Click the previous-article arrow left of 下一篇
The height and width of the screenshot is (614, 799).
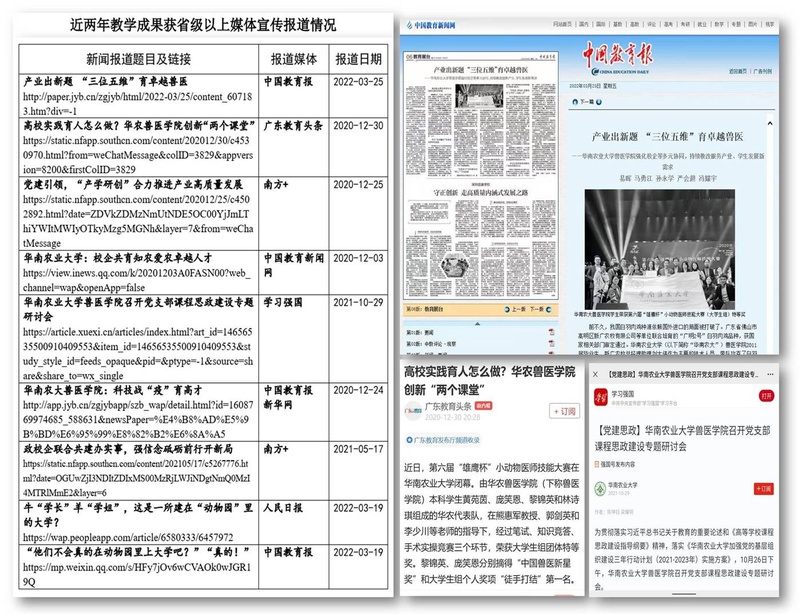click(575, 102)
